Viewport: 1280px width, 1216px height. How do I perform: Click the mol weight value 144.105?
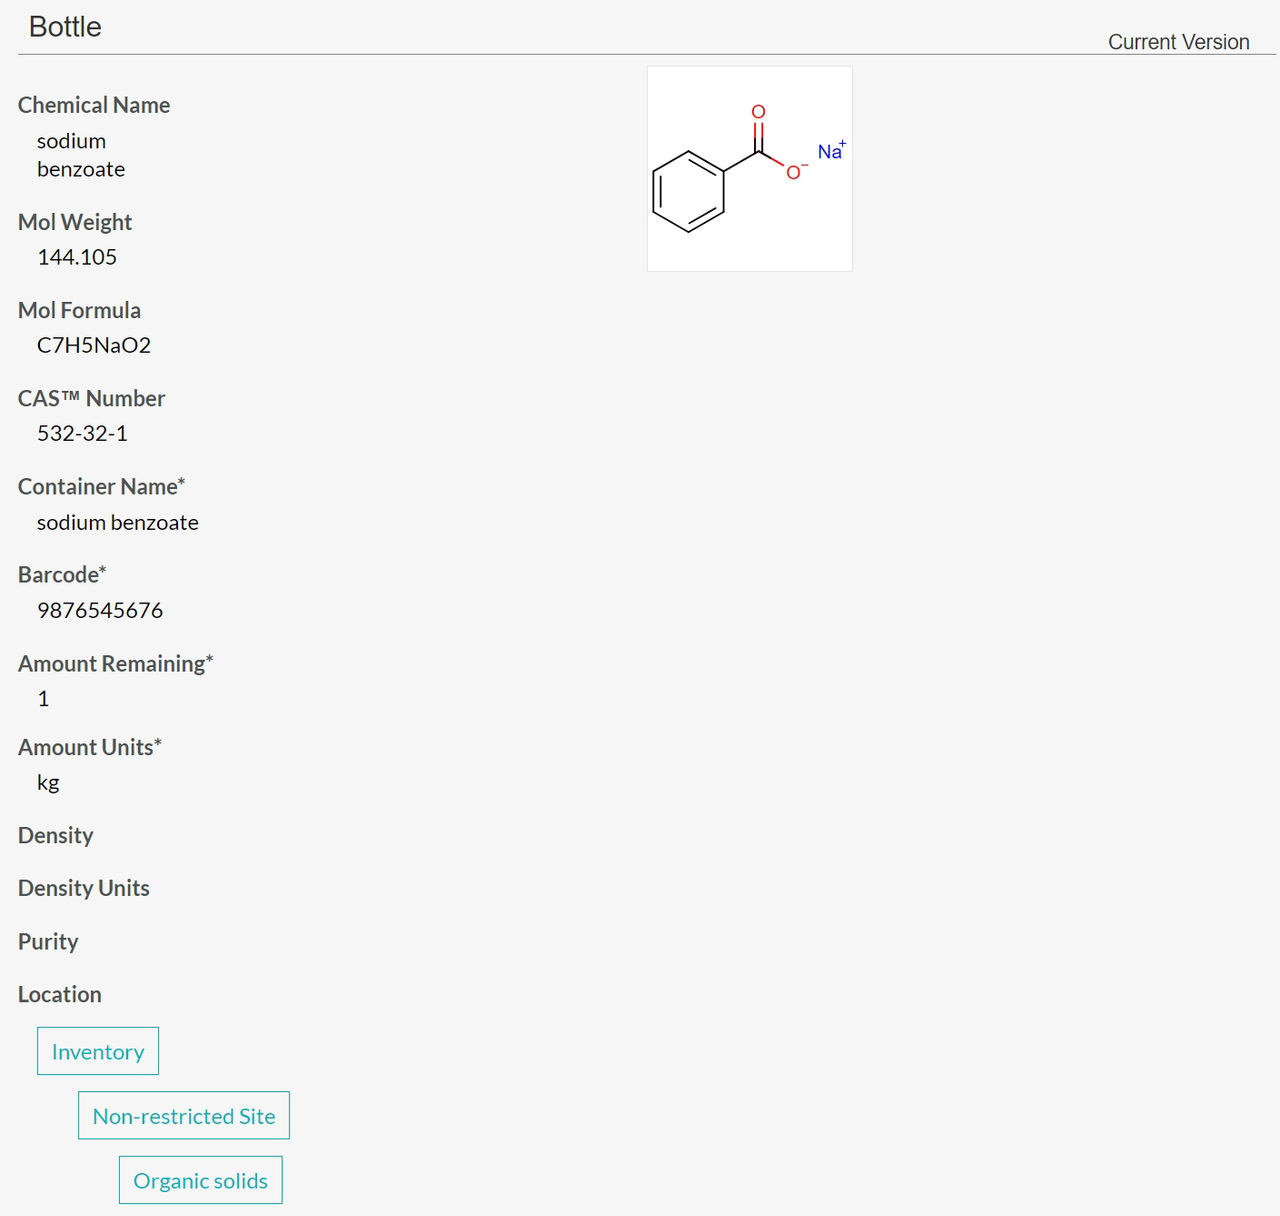[77, 257]
